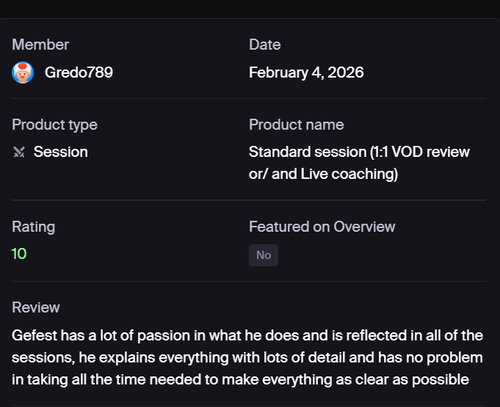Click the February 4, 2026 date
Viewport: 500px width, 407px height.
[x=306, y=73]
